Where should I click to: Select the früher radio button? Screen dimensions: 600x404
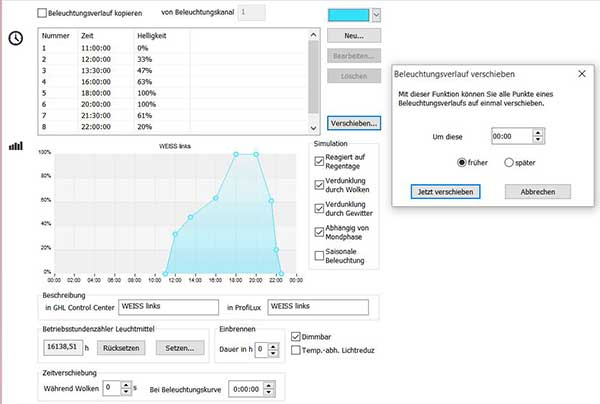click(x=462, y=162)
